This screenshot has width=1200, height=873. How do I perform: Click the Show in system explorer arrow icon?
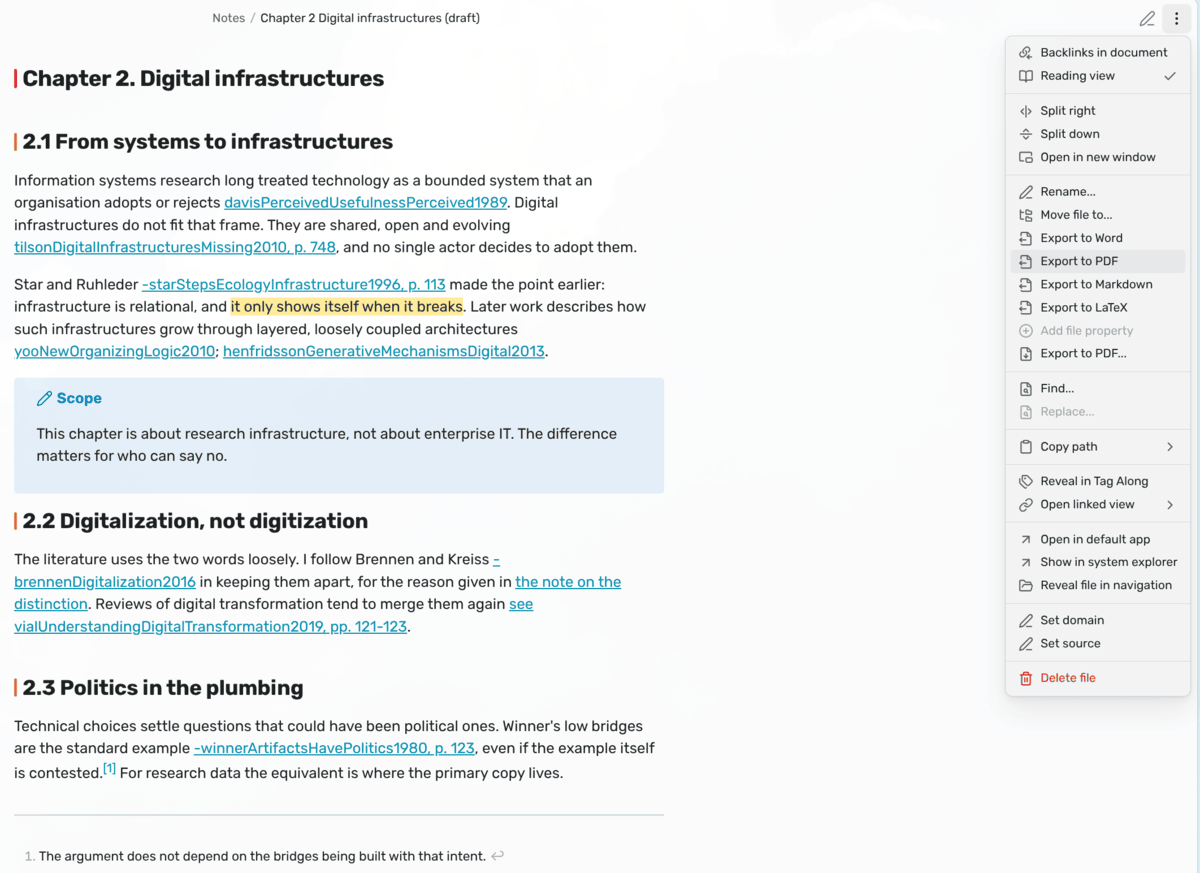click(1025, 562)
